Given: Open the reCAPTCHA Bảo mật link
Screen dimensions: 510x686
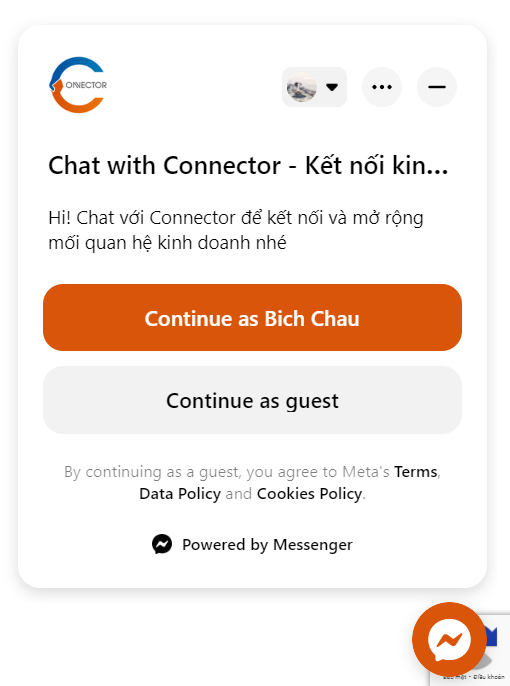Looking at the screenshot, I should click(455, 677).
